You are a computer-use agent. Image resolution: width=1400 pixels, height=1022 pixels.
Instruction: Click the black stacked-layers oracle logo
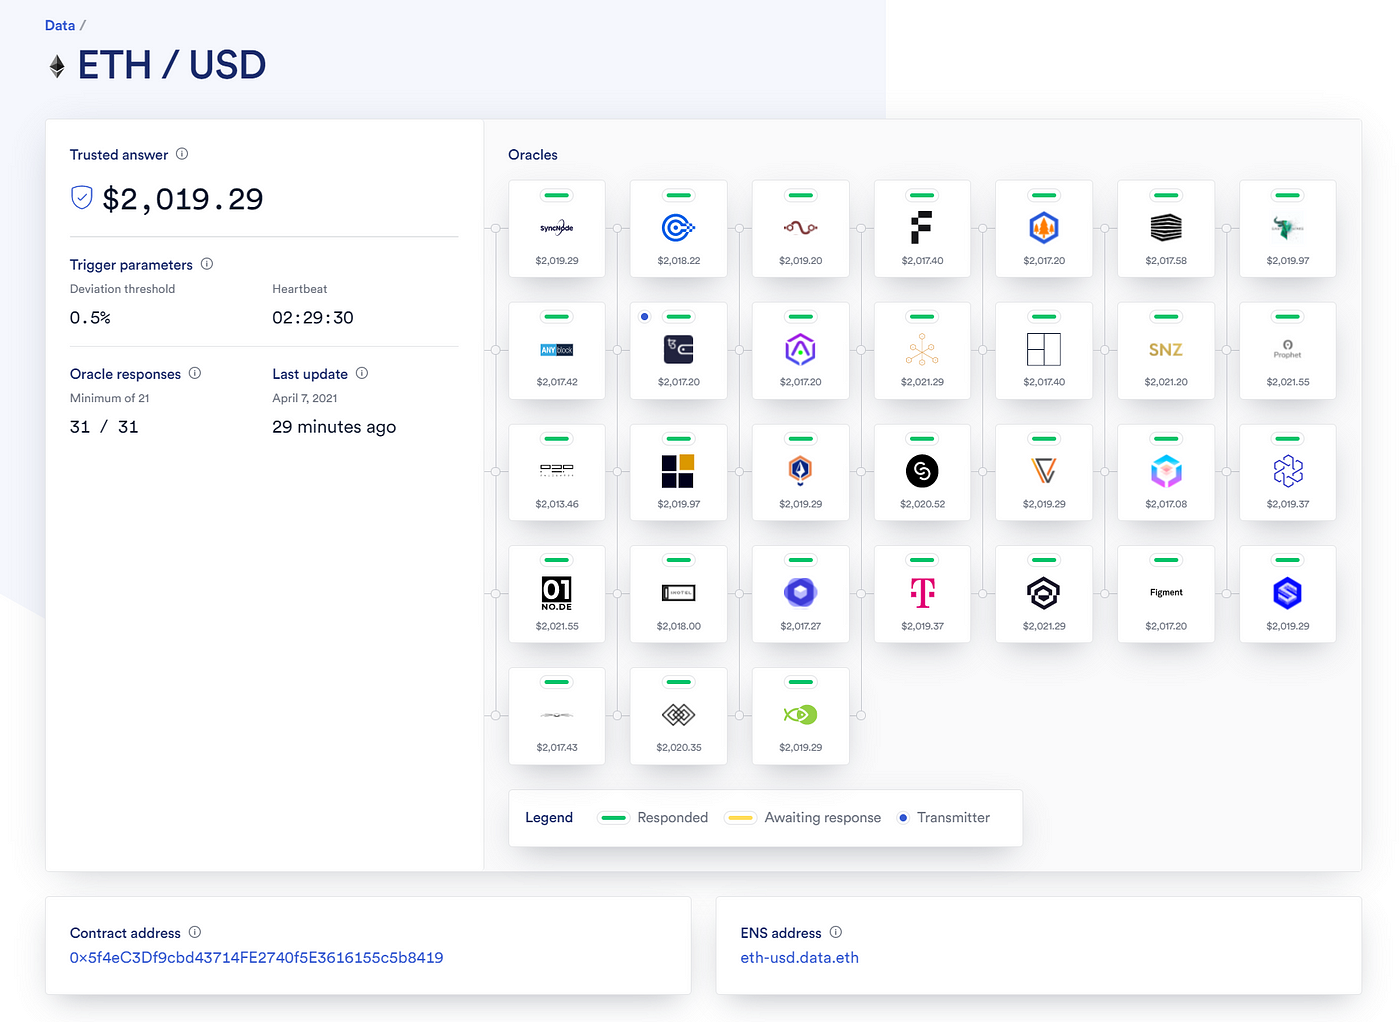click(x=1166, y=228)
